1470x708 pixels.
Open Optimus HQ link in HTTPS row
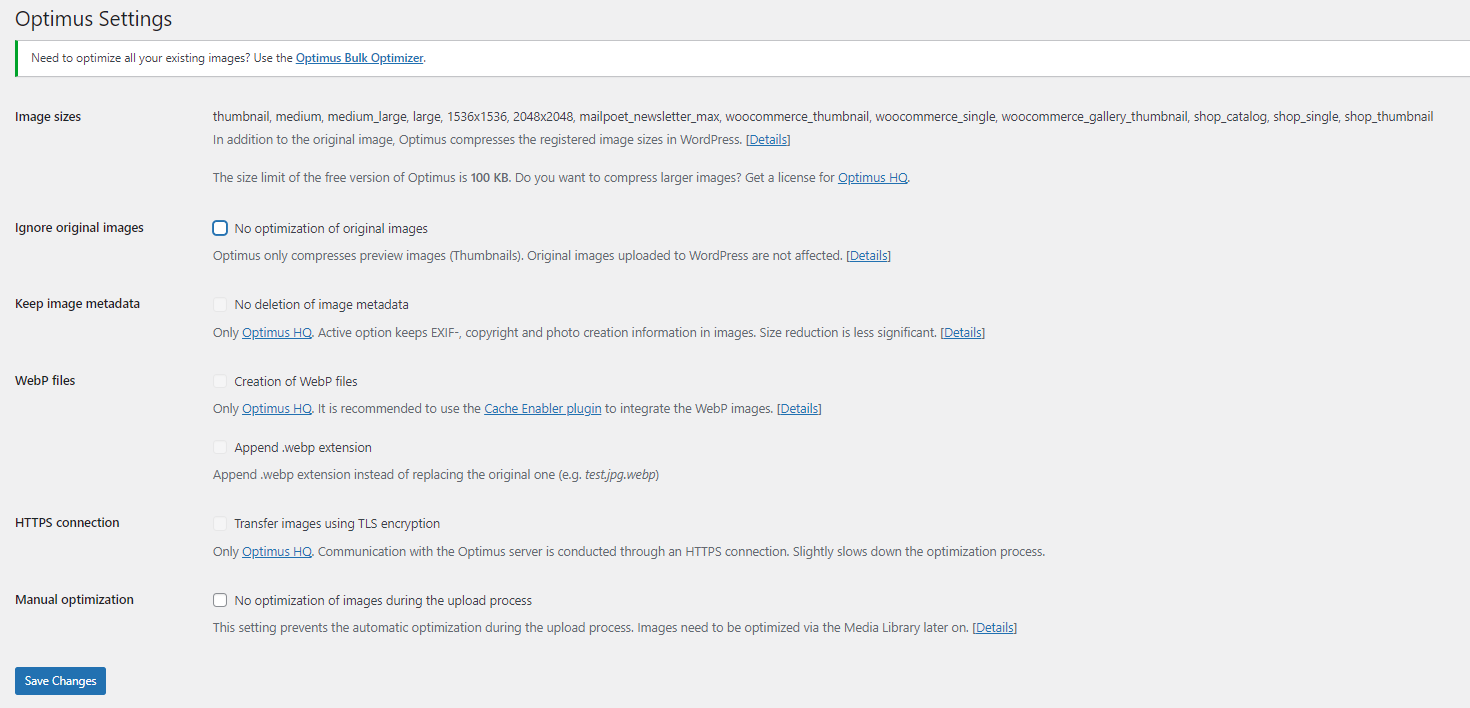[277, 552]
